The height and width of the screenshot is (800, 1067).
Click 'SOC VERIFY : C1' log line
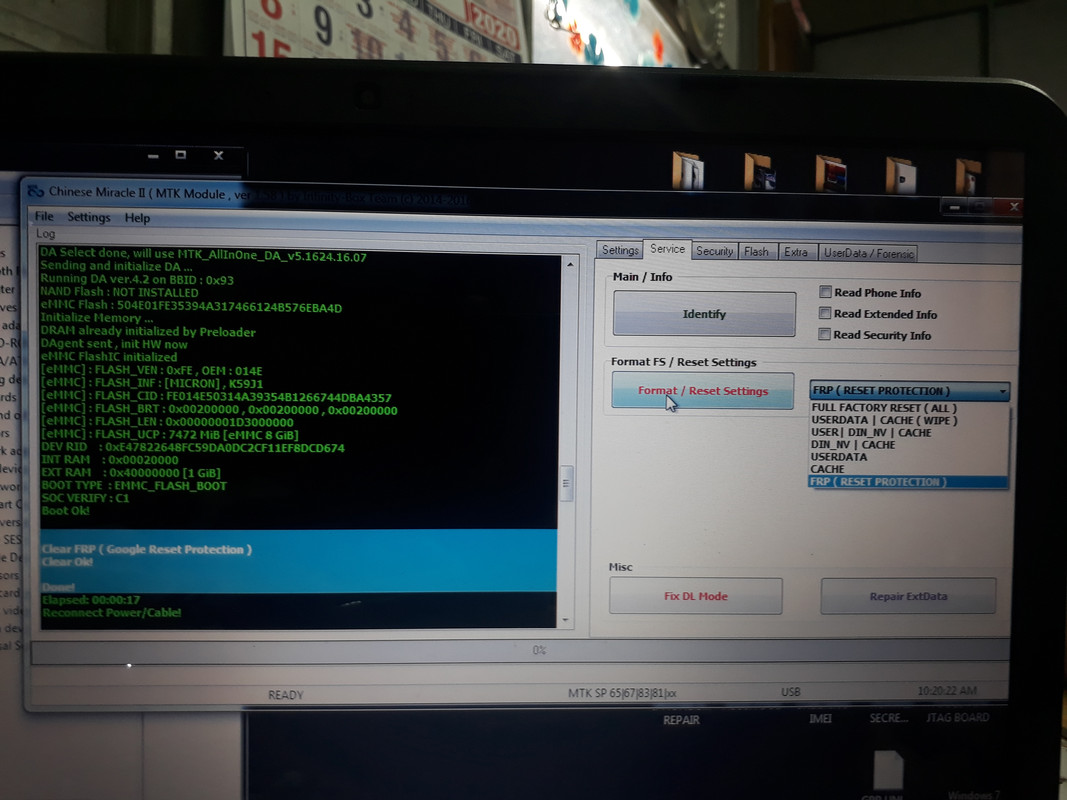tap(84, 498)
